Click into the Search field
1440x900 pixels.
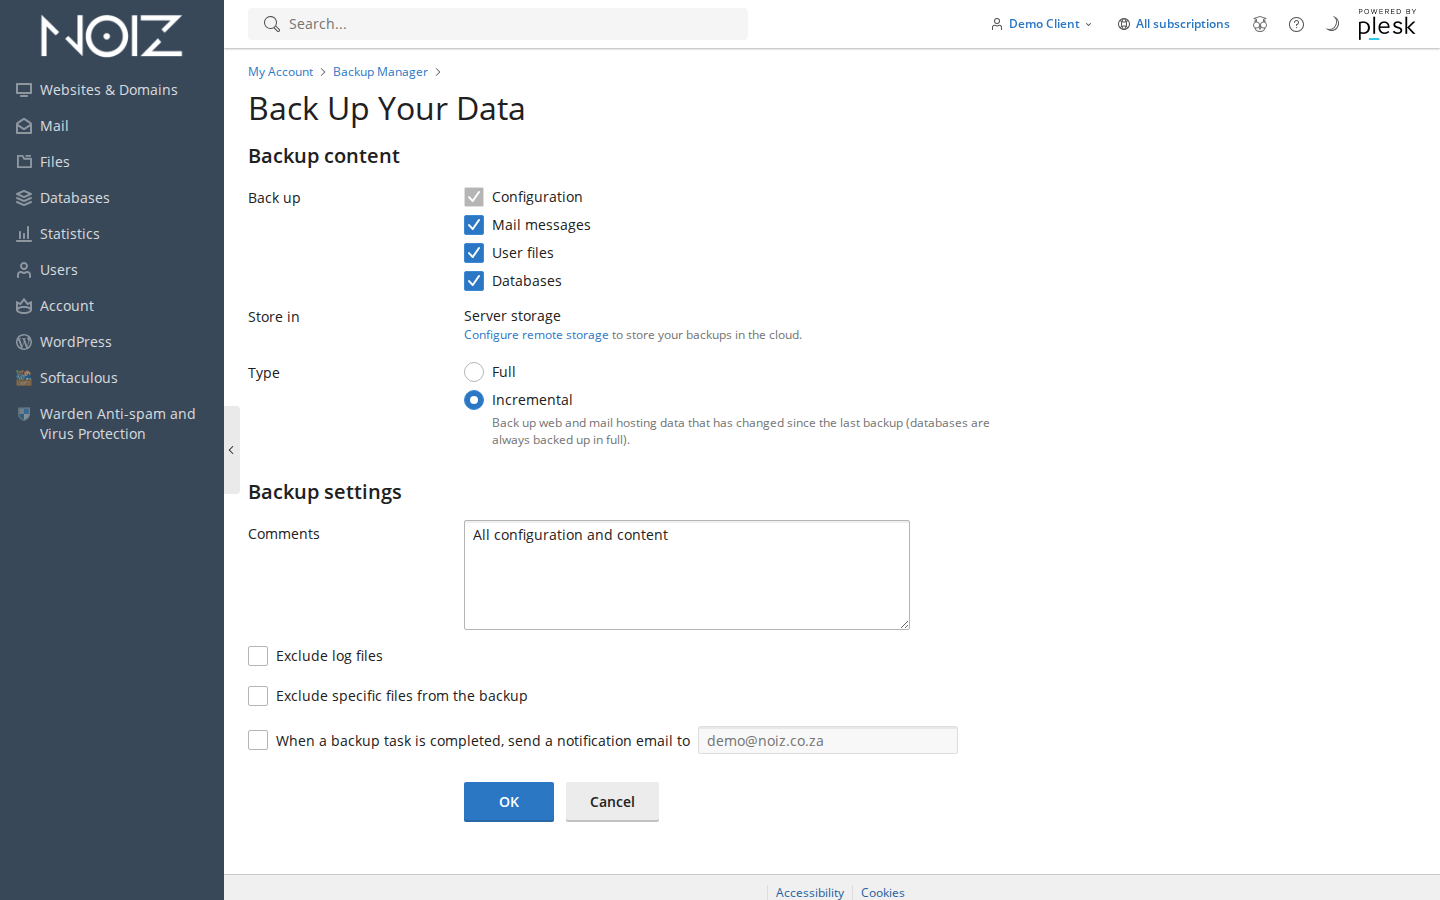(x=498, y=24)
